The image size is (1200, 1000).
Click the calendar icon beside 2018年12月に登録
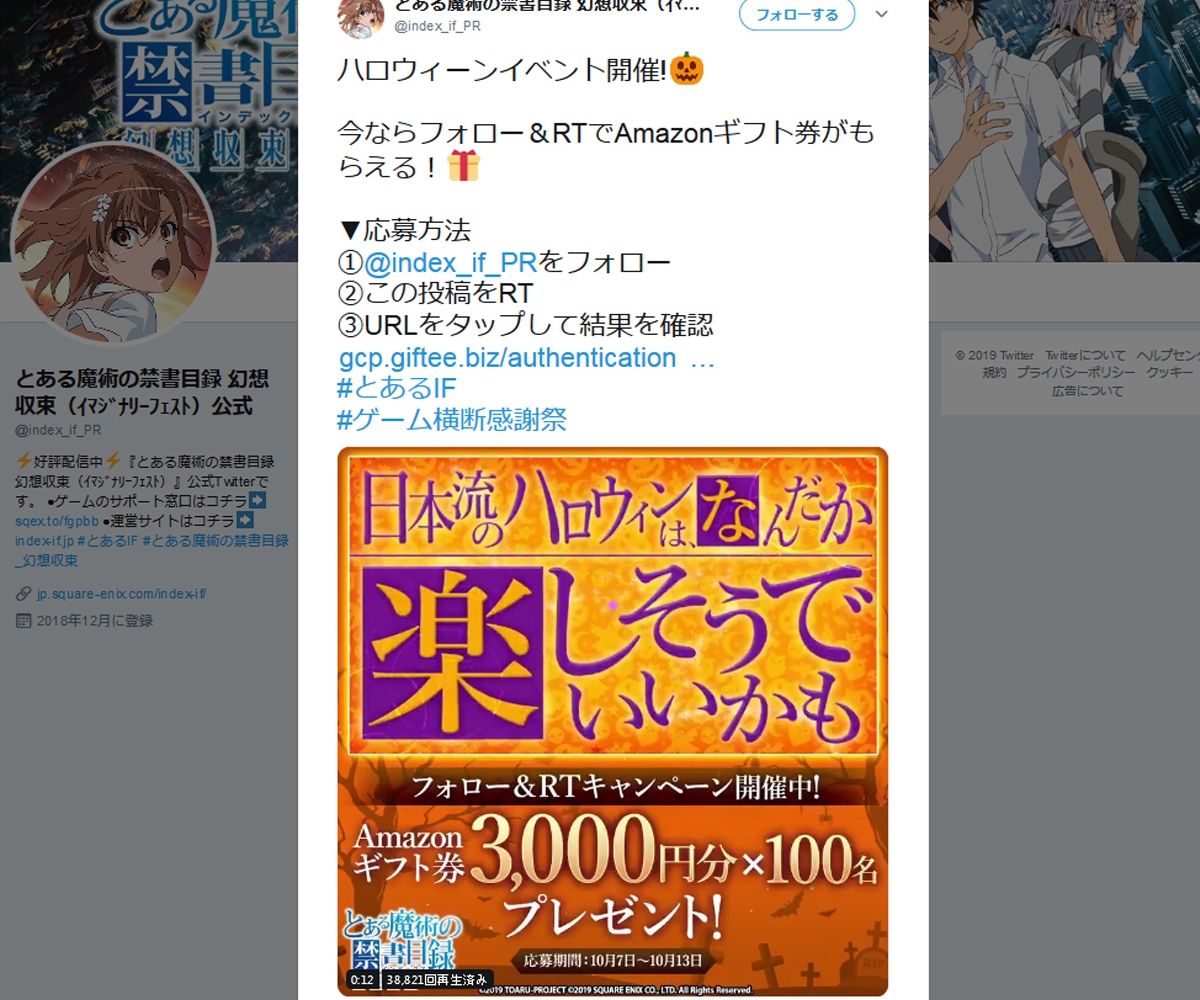[x=24, y=620]
